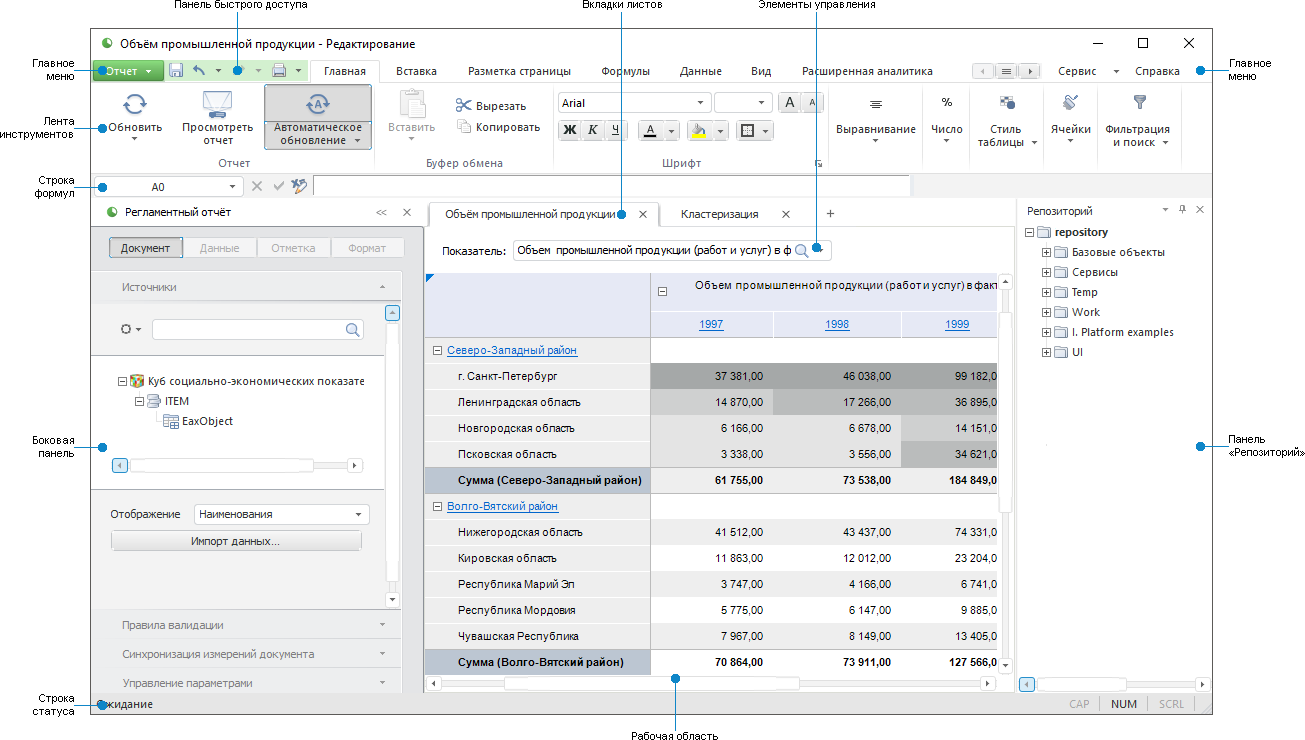Viewport: 1305px width, 740px height.
Task: Click the save diskette icon
Action: pyautogui.click(x=176, y=71)
